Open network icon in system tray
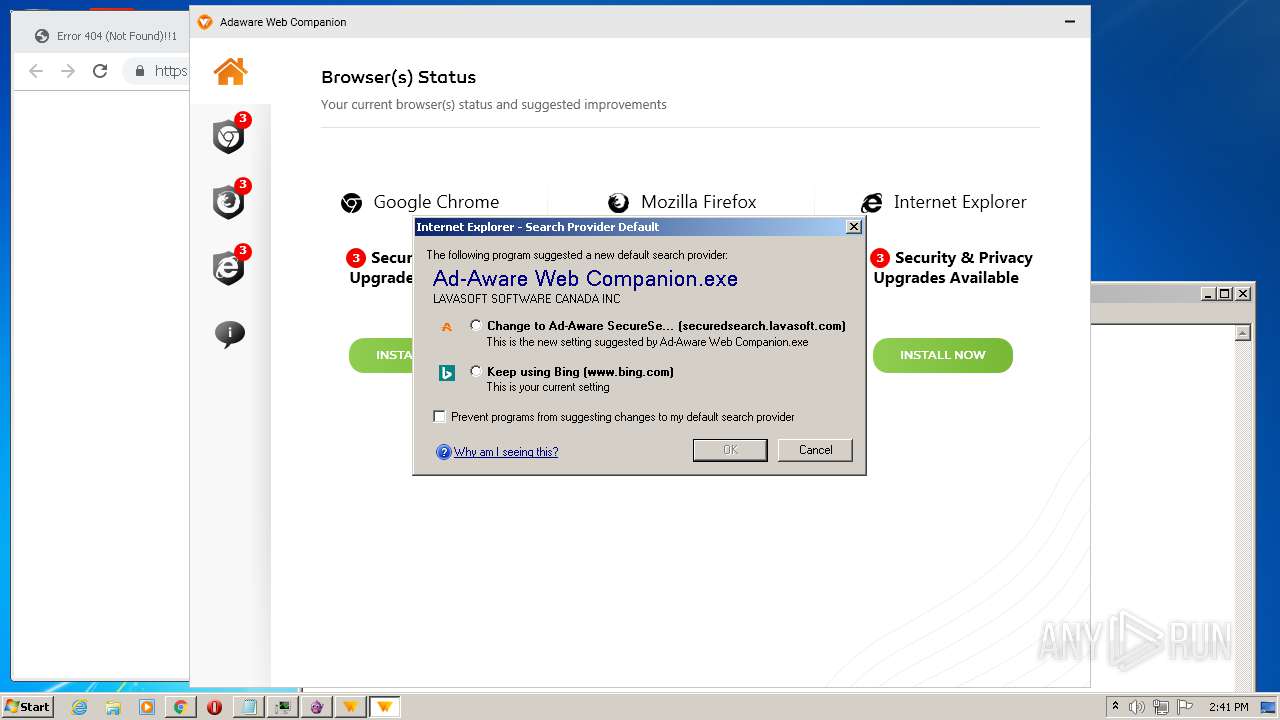This screenshot has width=1280, height=720. tap(1161, 707)
